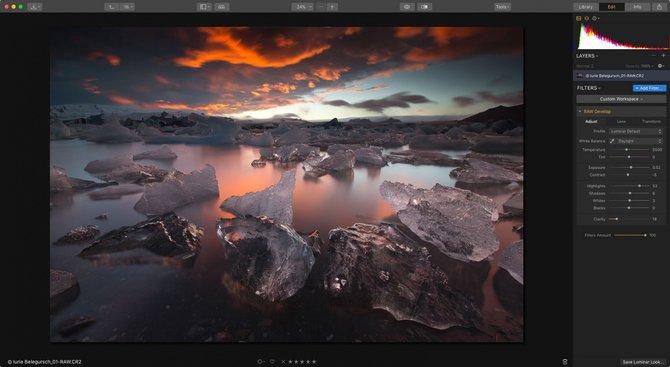The image size is (670, 367).
Task: Click the Add Filter button
Action: [x=649, y=88]
